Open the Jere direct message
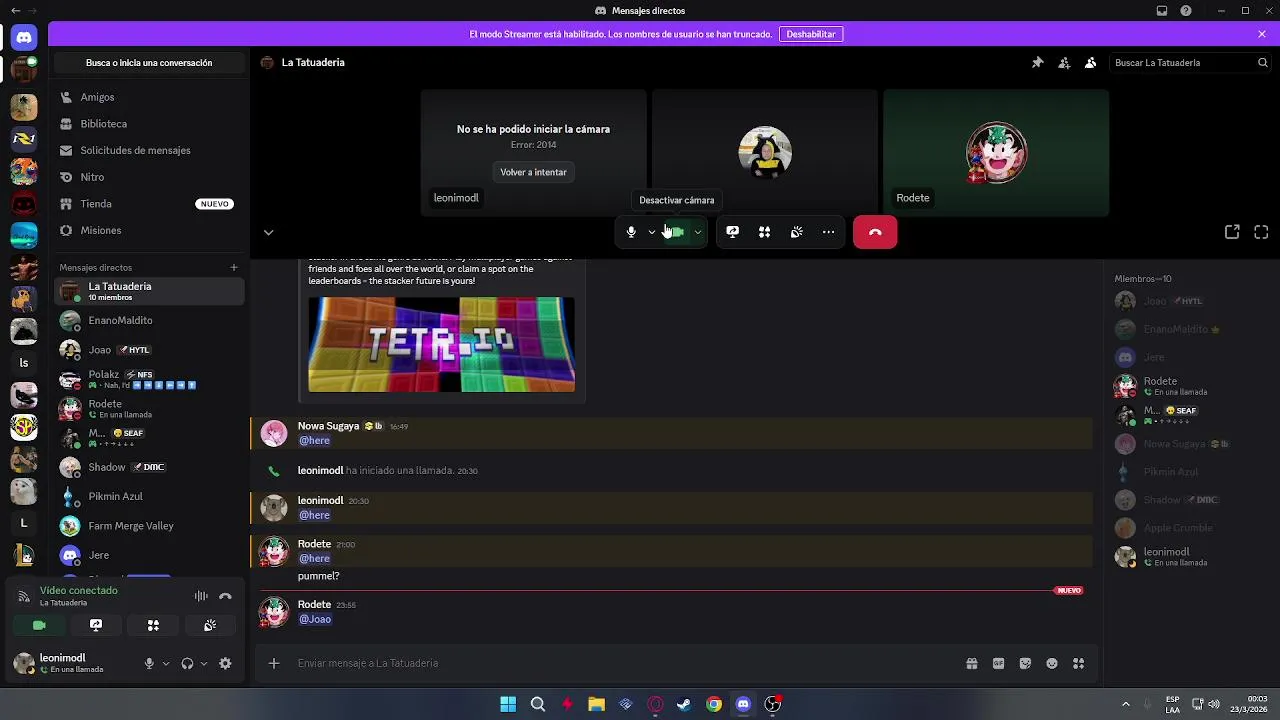The image size is (1280, 720). pyautogui.click(x=149, y=555)
